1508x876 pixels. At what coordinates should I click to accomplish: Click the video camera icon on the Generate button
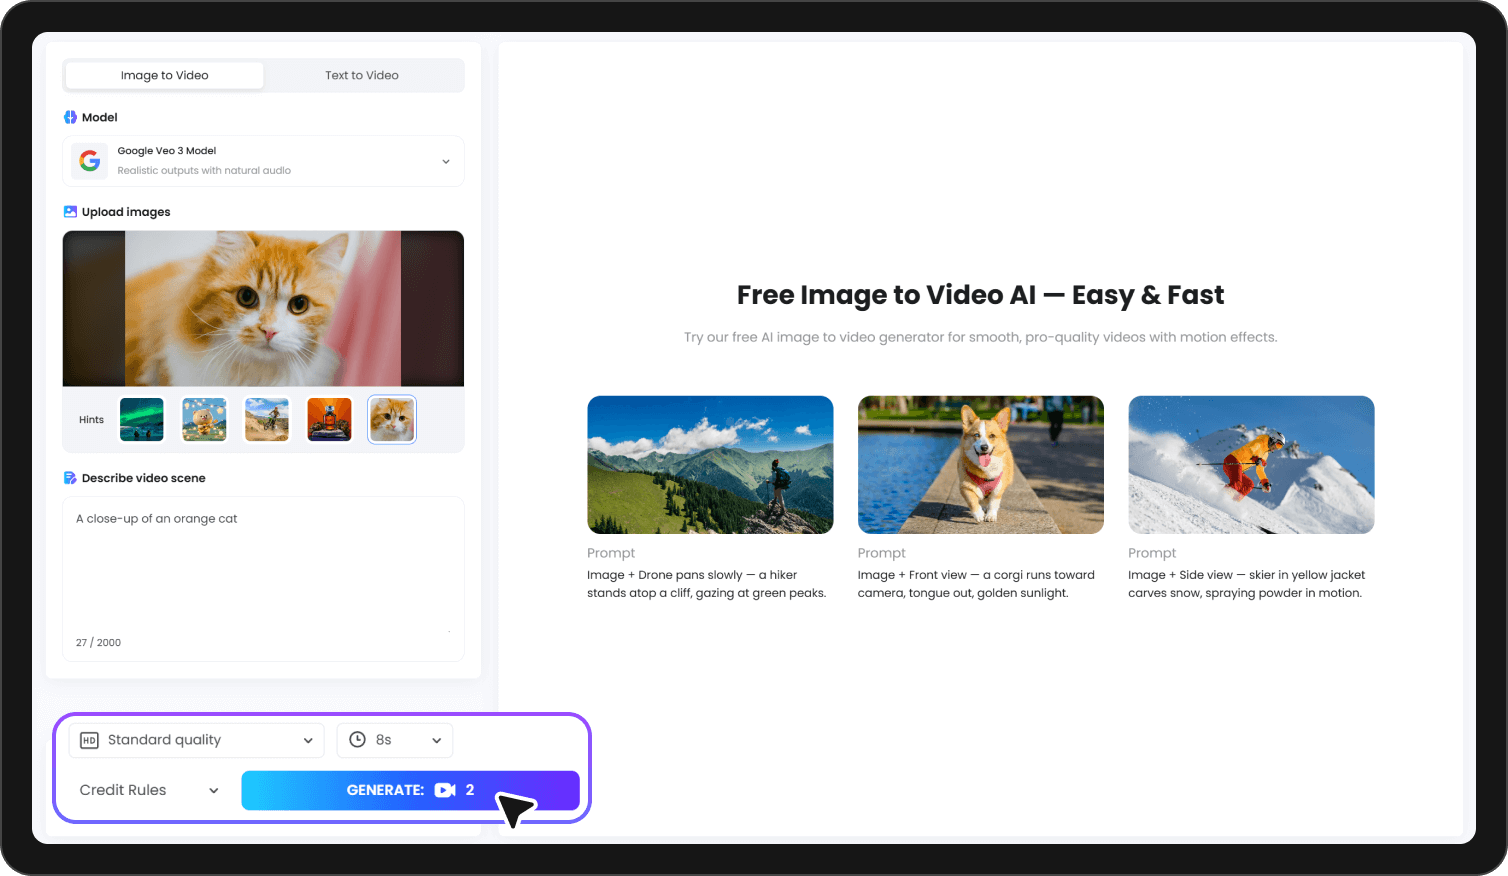(x=444, y=789)
